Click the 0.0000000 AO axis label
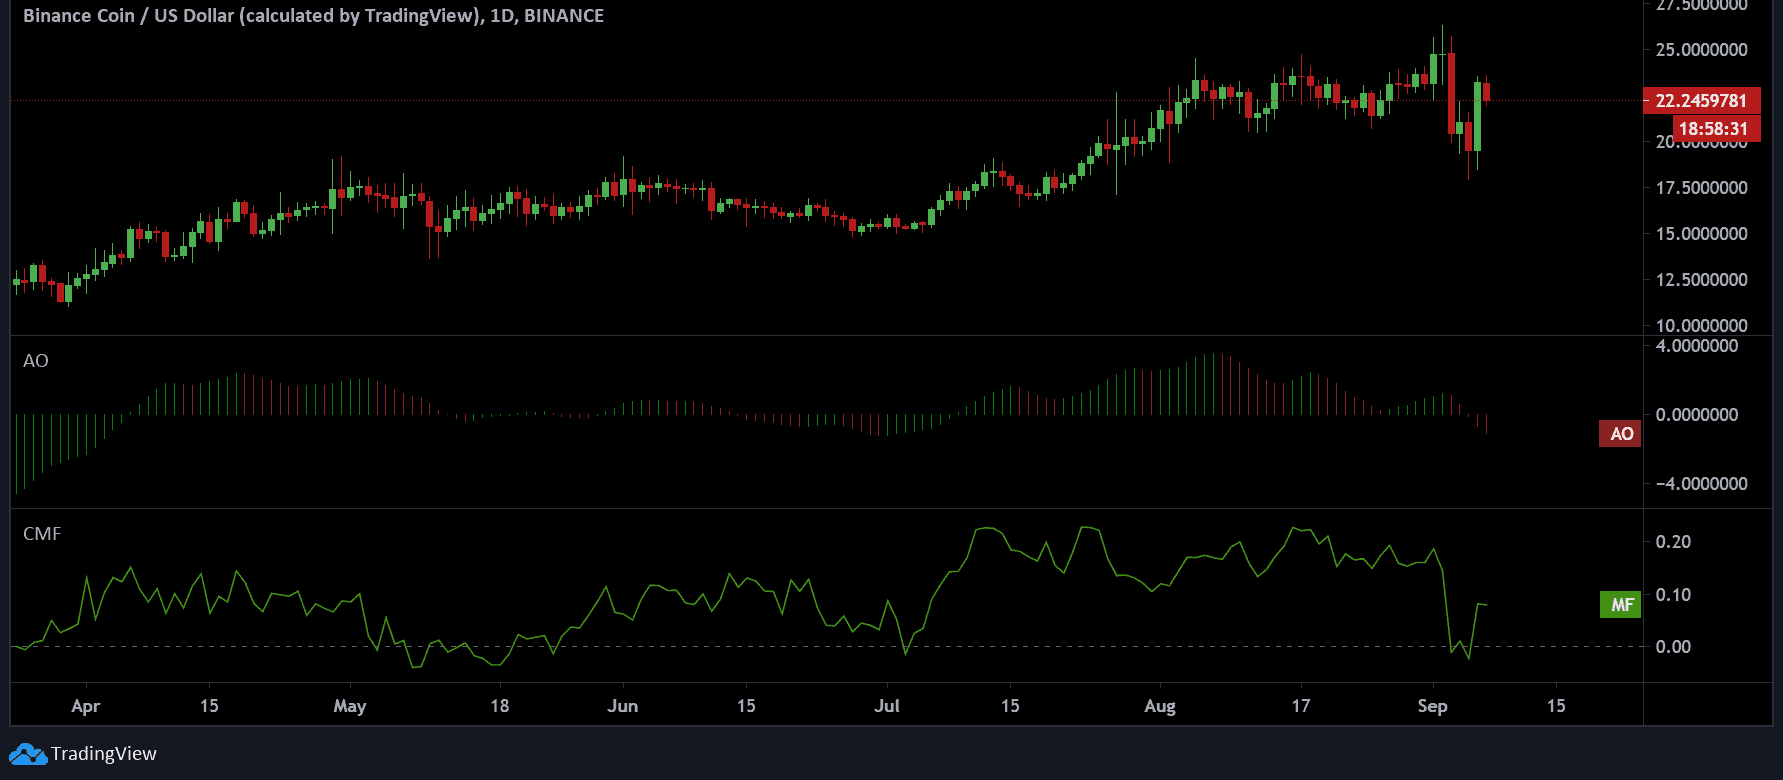 coord(1697,415)
